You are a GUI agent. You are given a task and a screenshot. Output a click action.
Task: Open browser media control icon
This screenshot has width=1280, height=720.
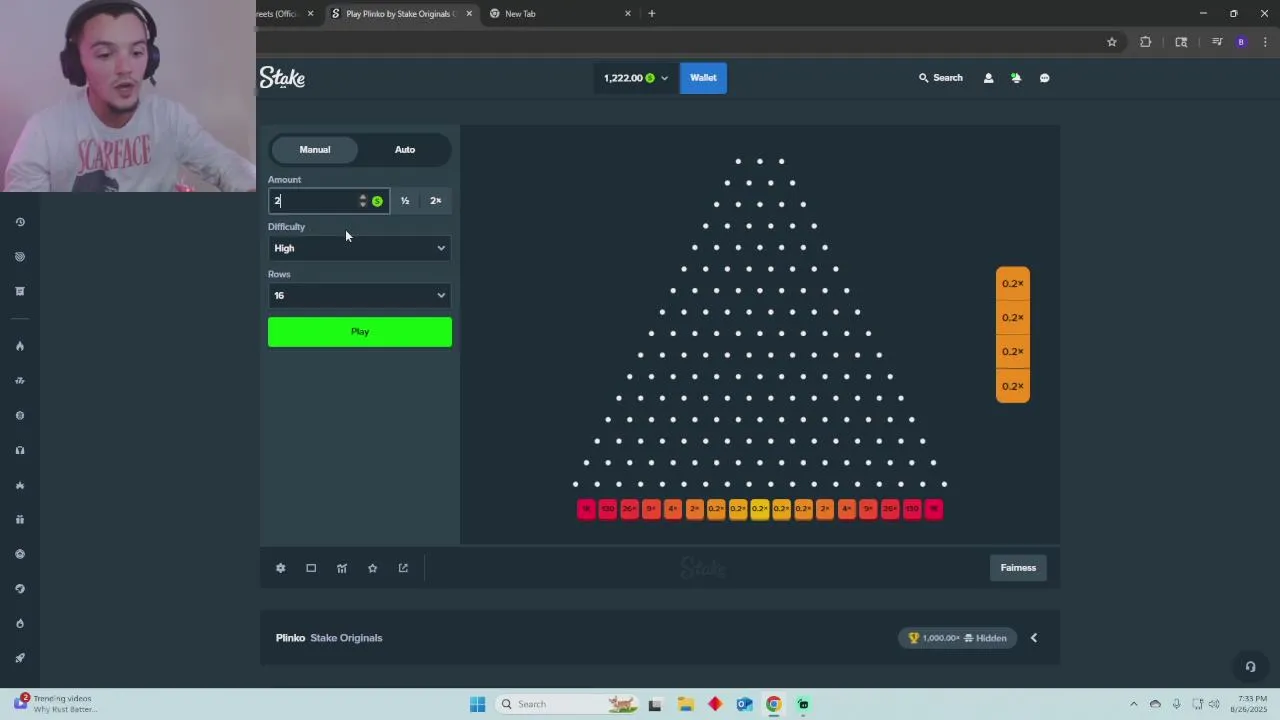pyautogui.click(x=1217, y=42)
